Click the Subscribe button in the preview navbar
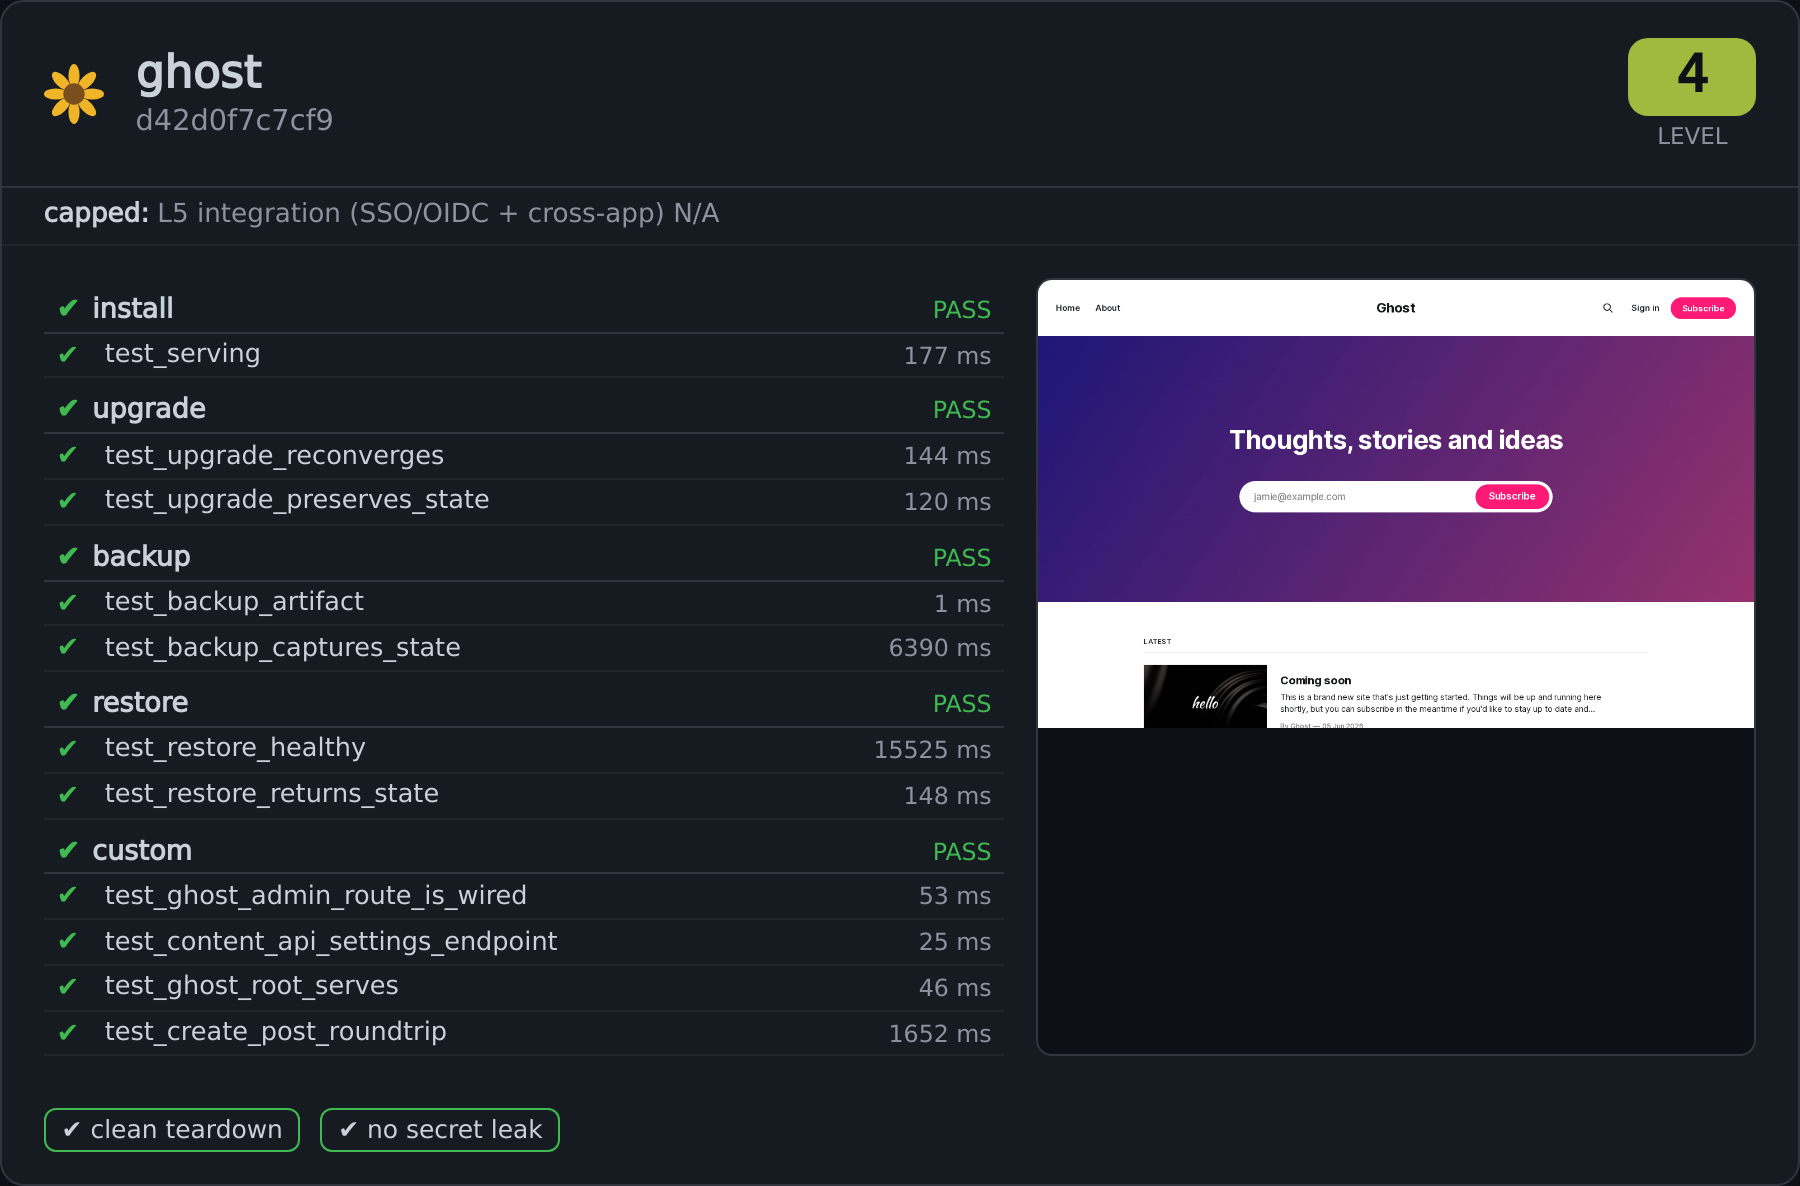This screenshot has width=1800, height=1186. coord(1703,308)
